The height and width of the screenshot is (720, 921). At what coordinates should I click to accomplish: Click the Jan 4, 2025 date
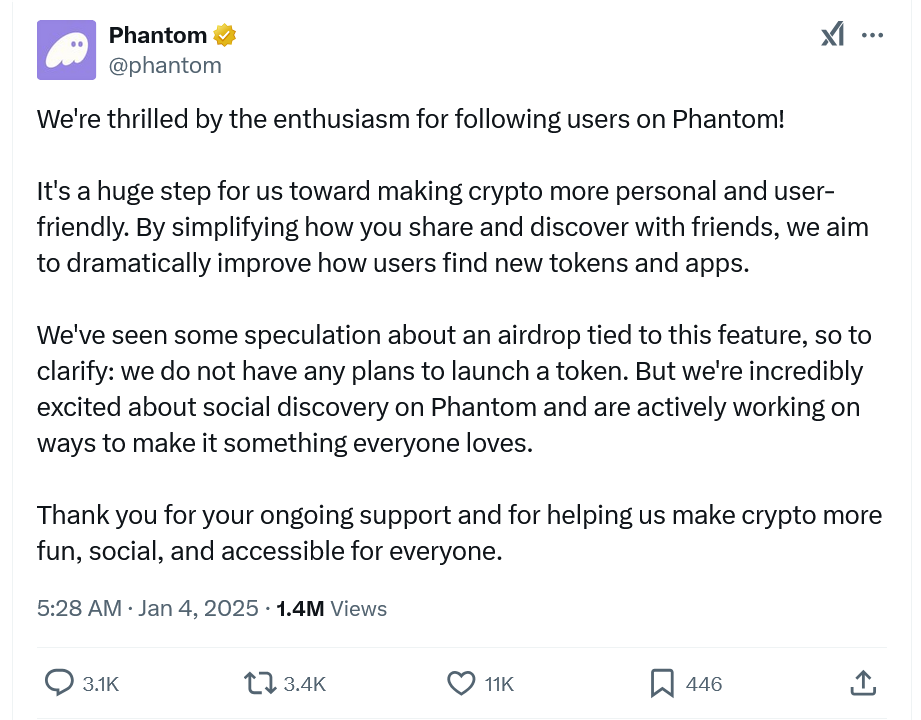click(x=196, y=608)
